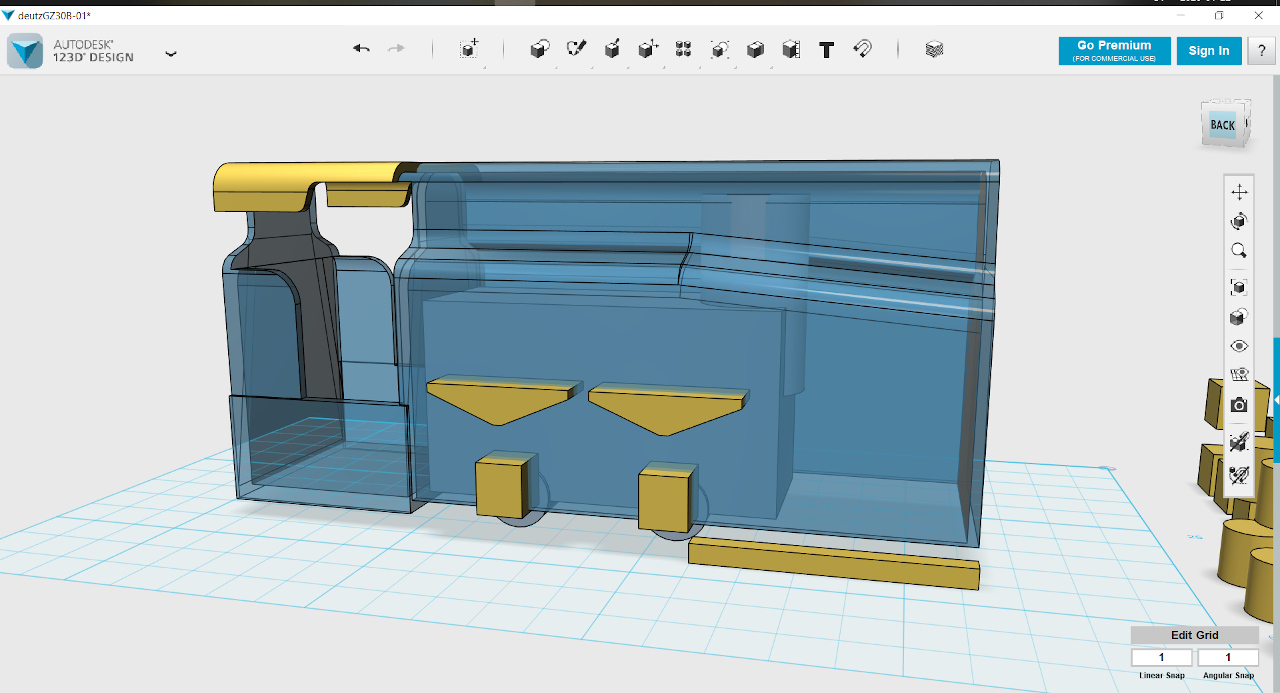This screenshot has height=693, width=1280.
Task: Open the Primitives shapes tool
Action: point(539,49)
